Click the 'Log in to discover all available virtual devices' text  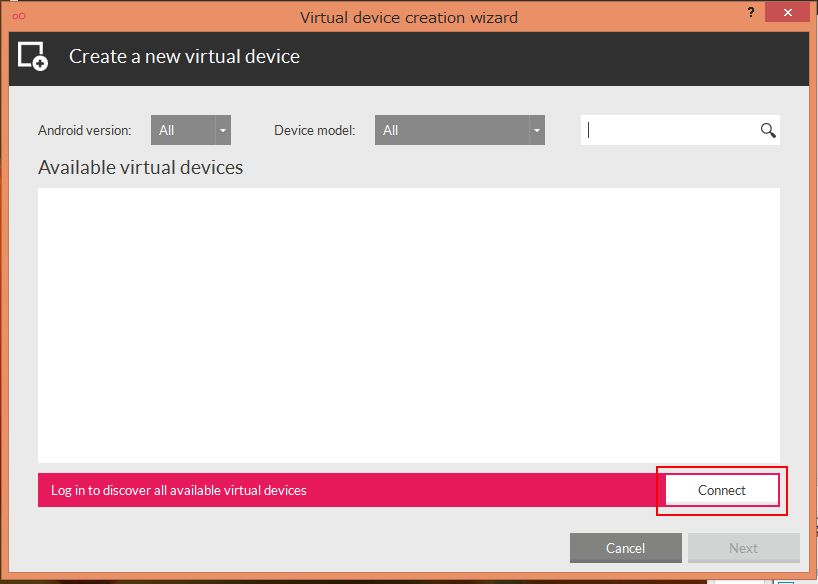[x=178, y=490]
